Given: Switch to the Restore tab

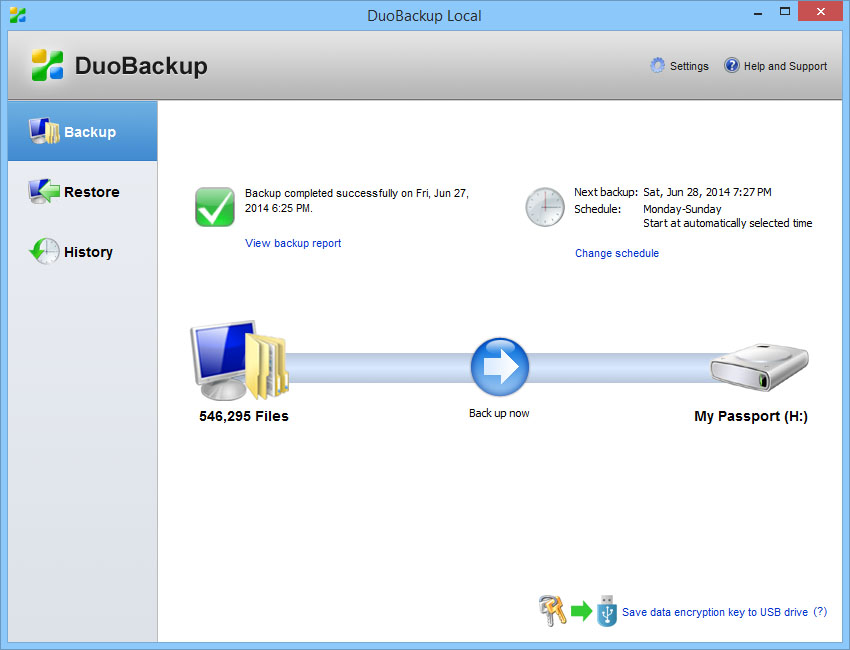Looking at the screenshot, I should (x=82, y=191).
